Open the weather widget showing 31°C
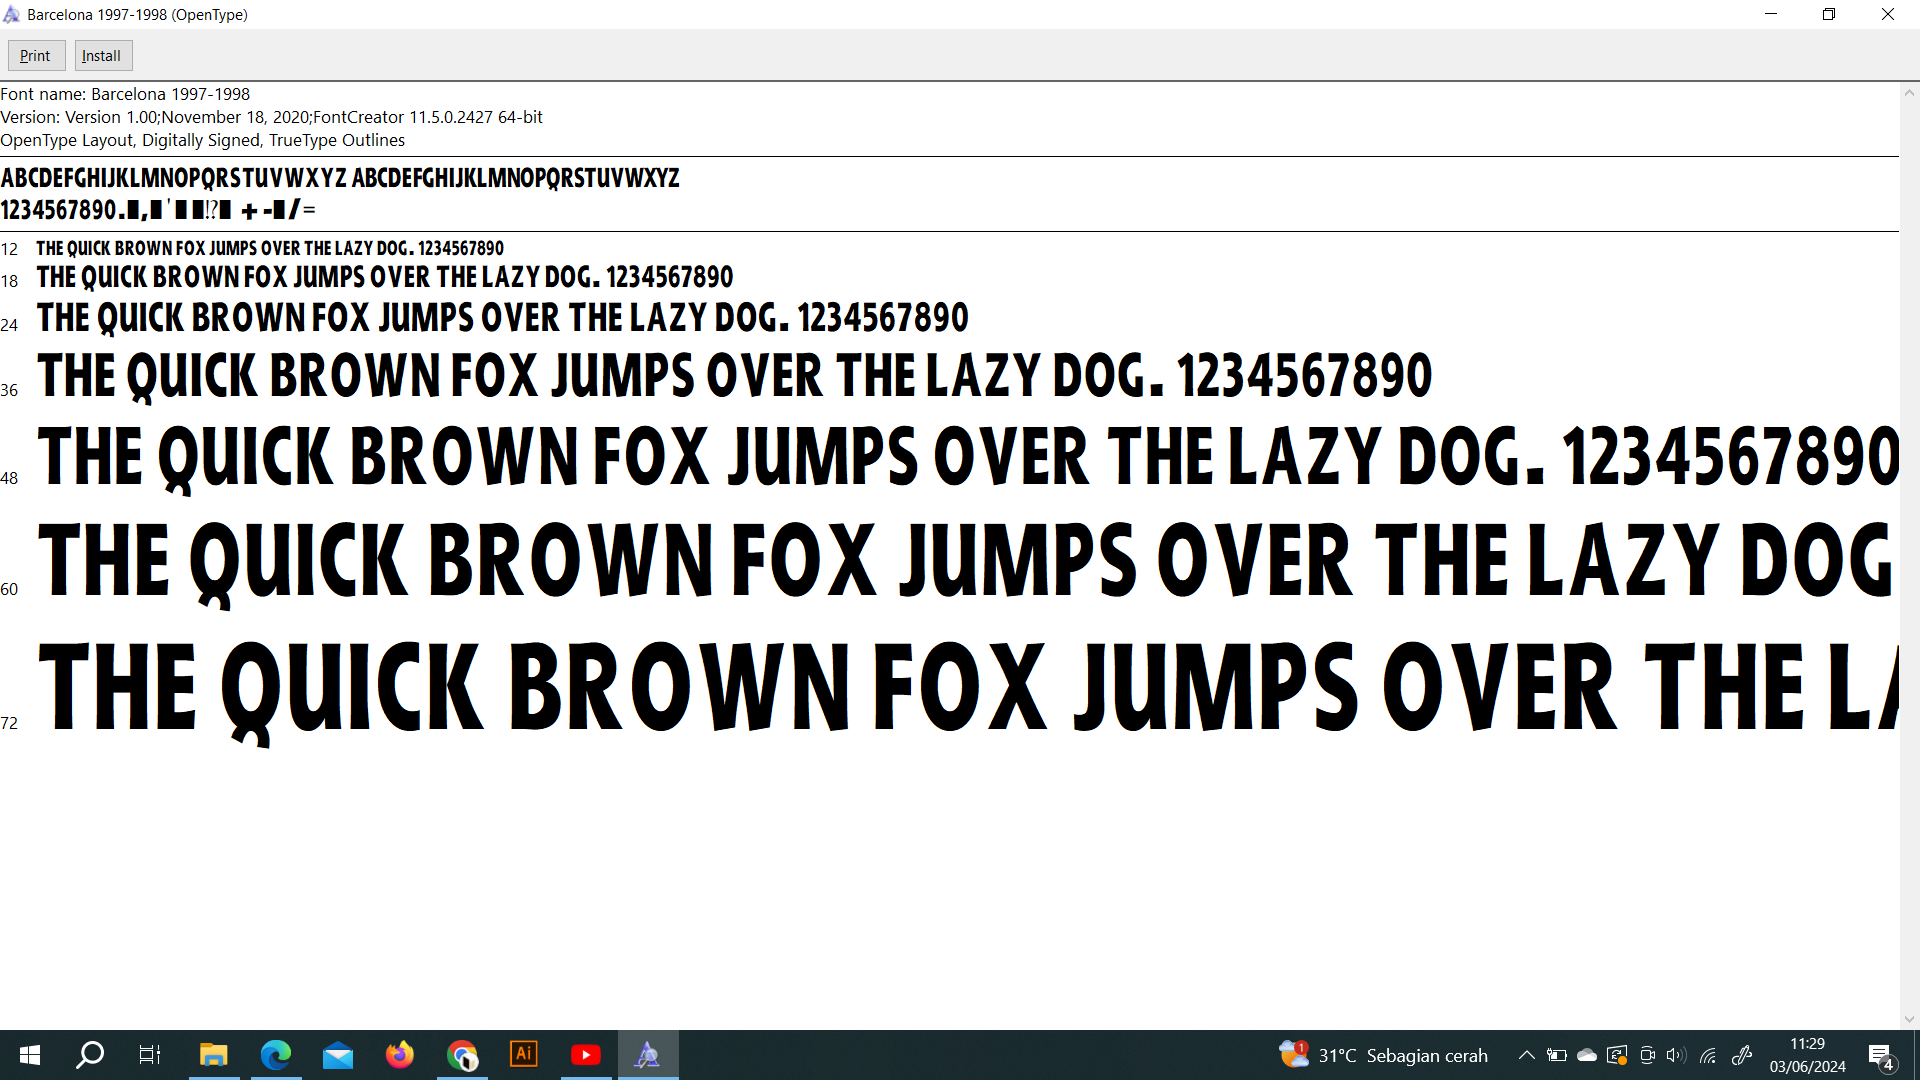This screenshot has height=1080, width=1920. click(x=1384, y=1055)
